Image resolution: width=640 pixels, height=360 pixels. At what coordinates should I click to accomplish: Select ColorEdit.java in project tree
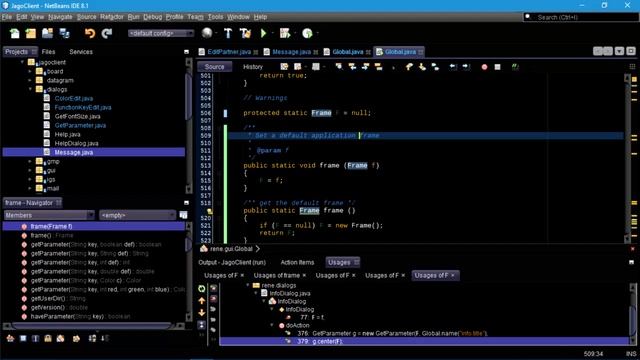[73, 98]
